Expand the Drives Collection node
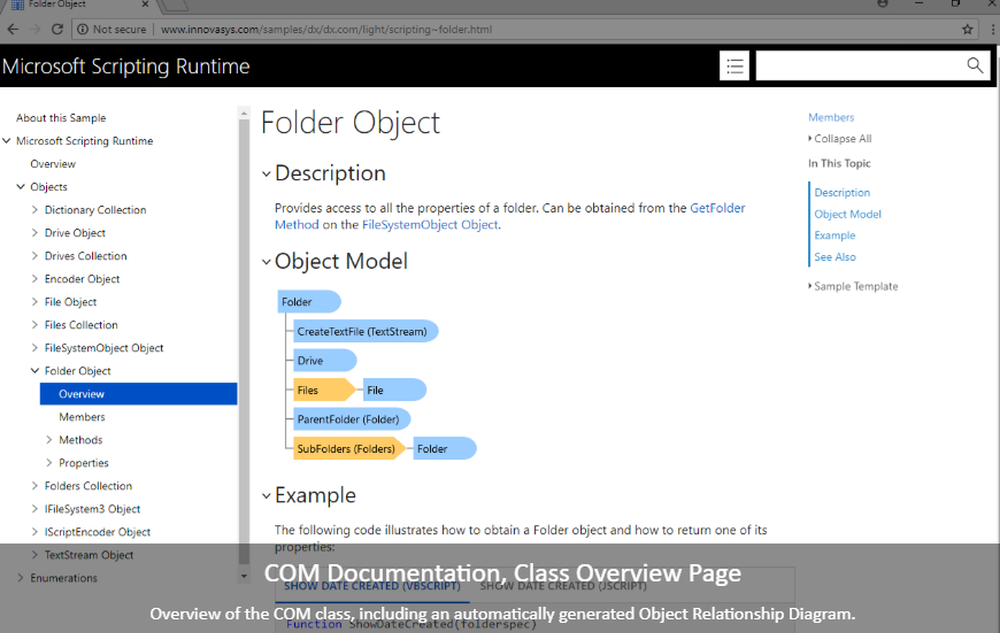 pos(35,256)
